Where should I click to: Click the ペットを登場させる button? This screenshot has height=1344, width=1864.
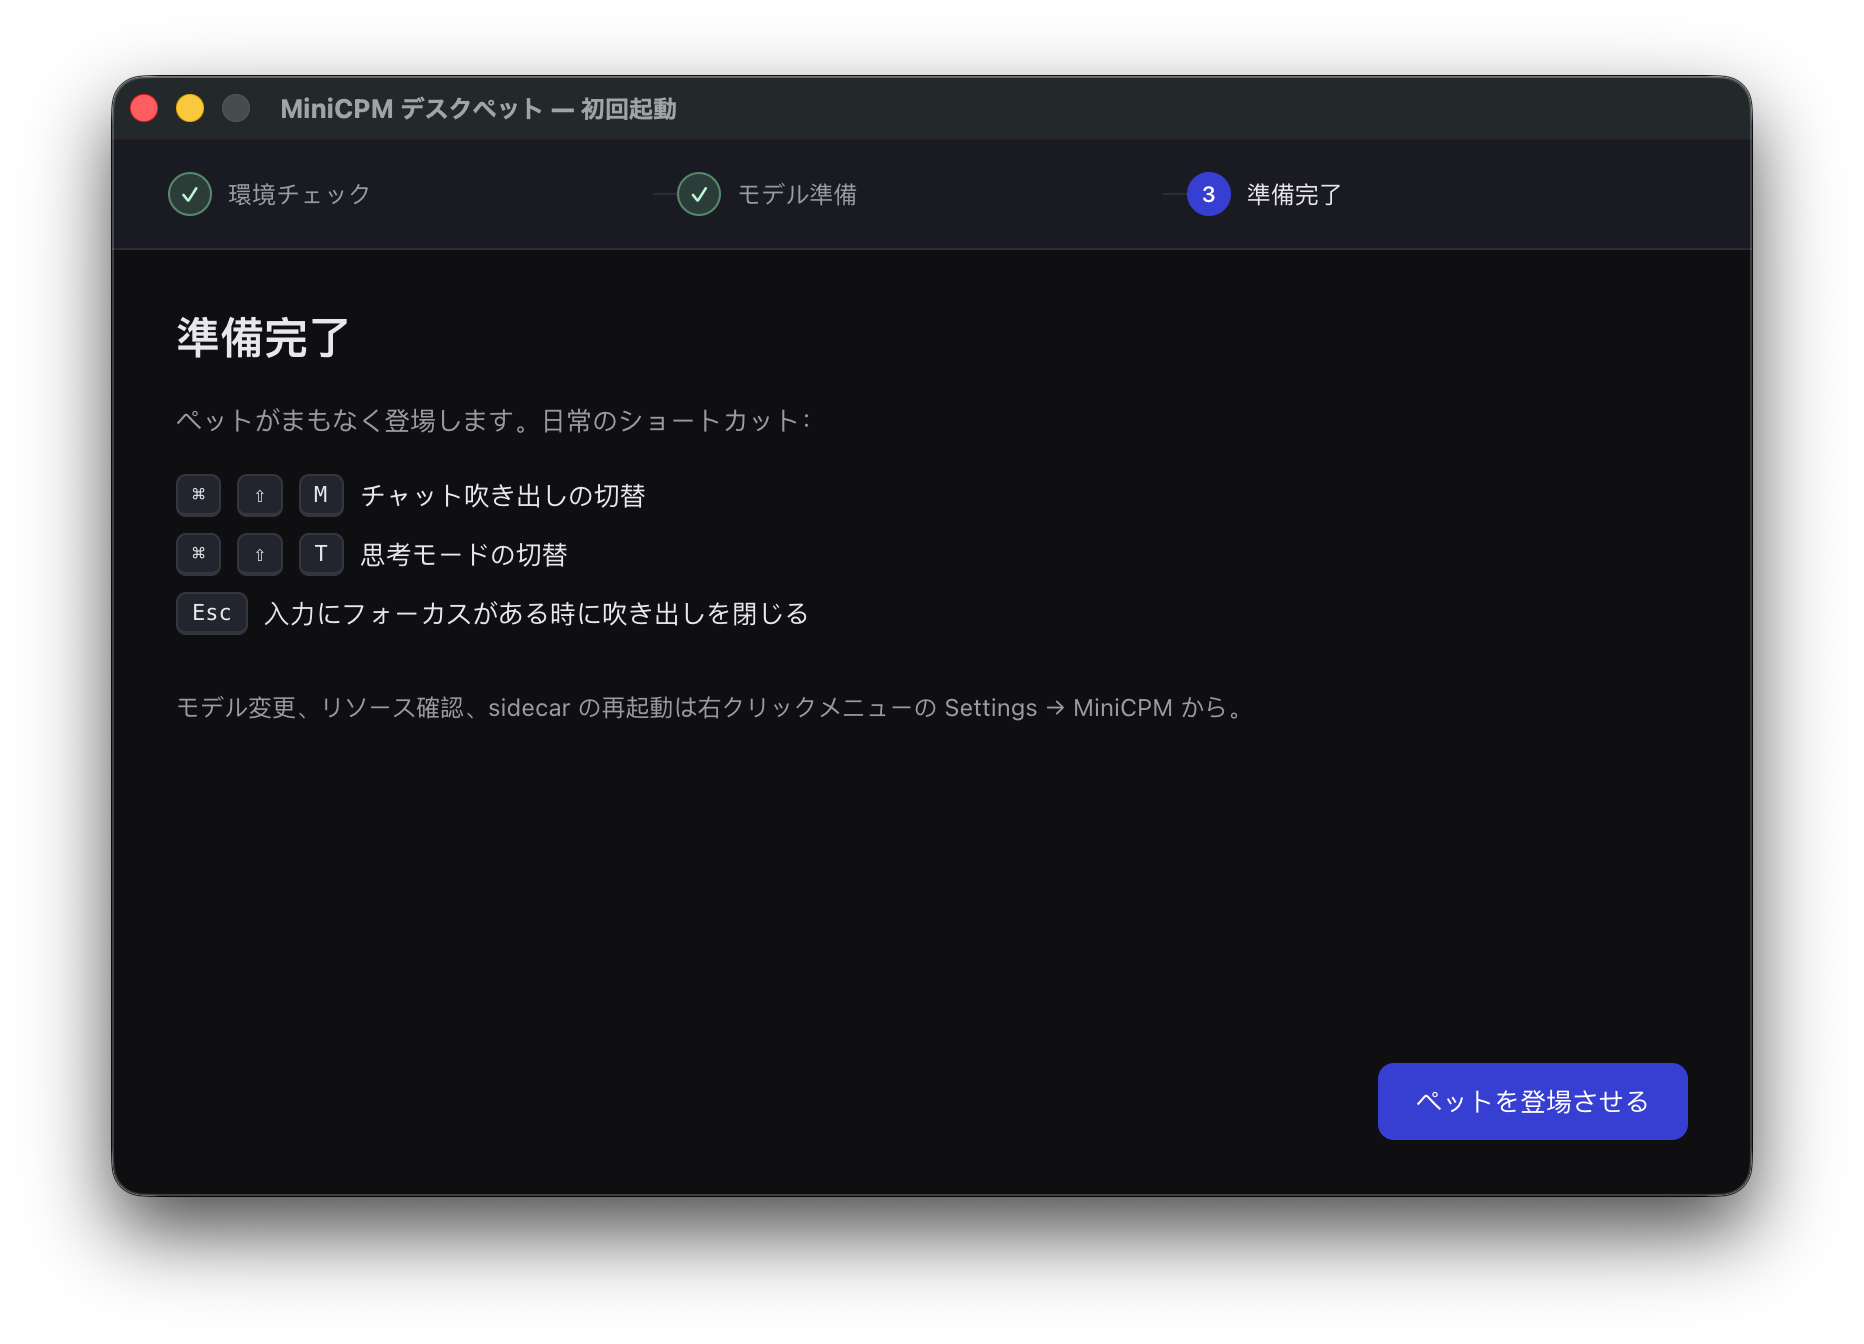[1532, 1101]
